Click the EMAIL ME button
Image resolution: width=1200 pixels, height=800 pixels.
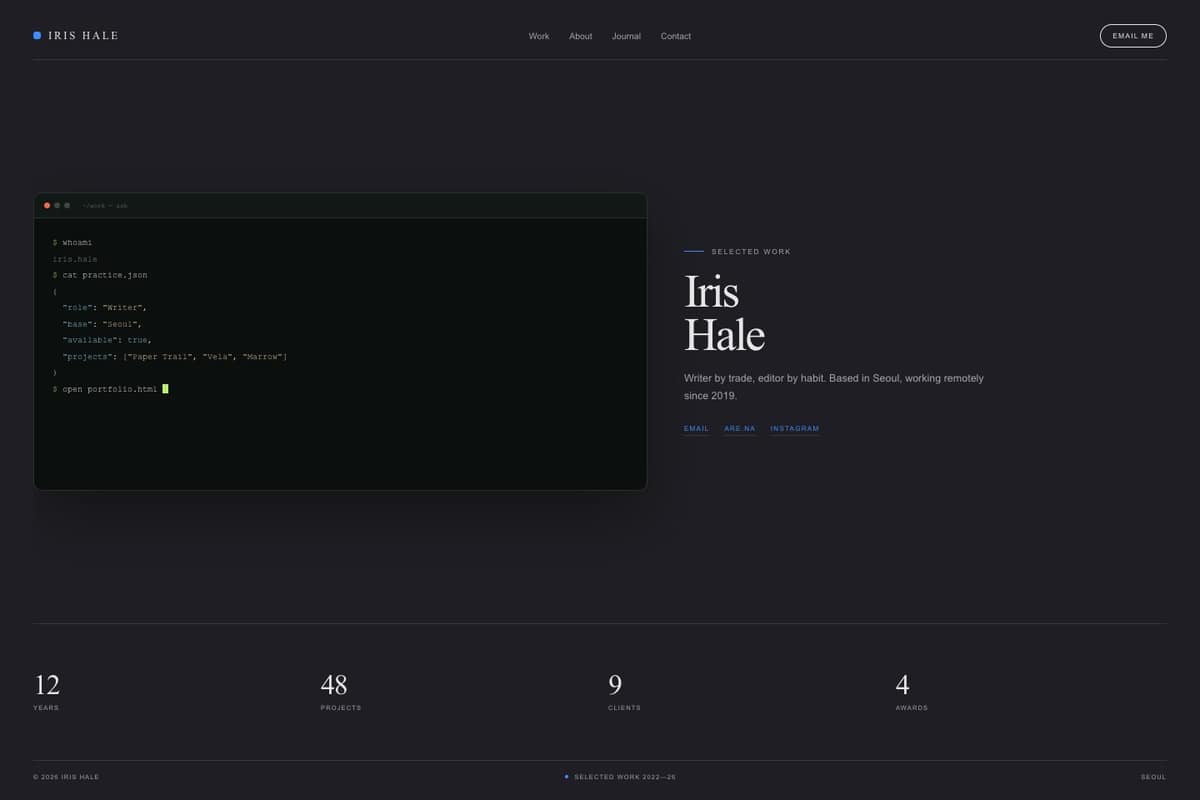1133,36
